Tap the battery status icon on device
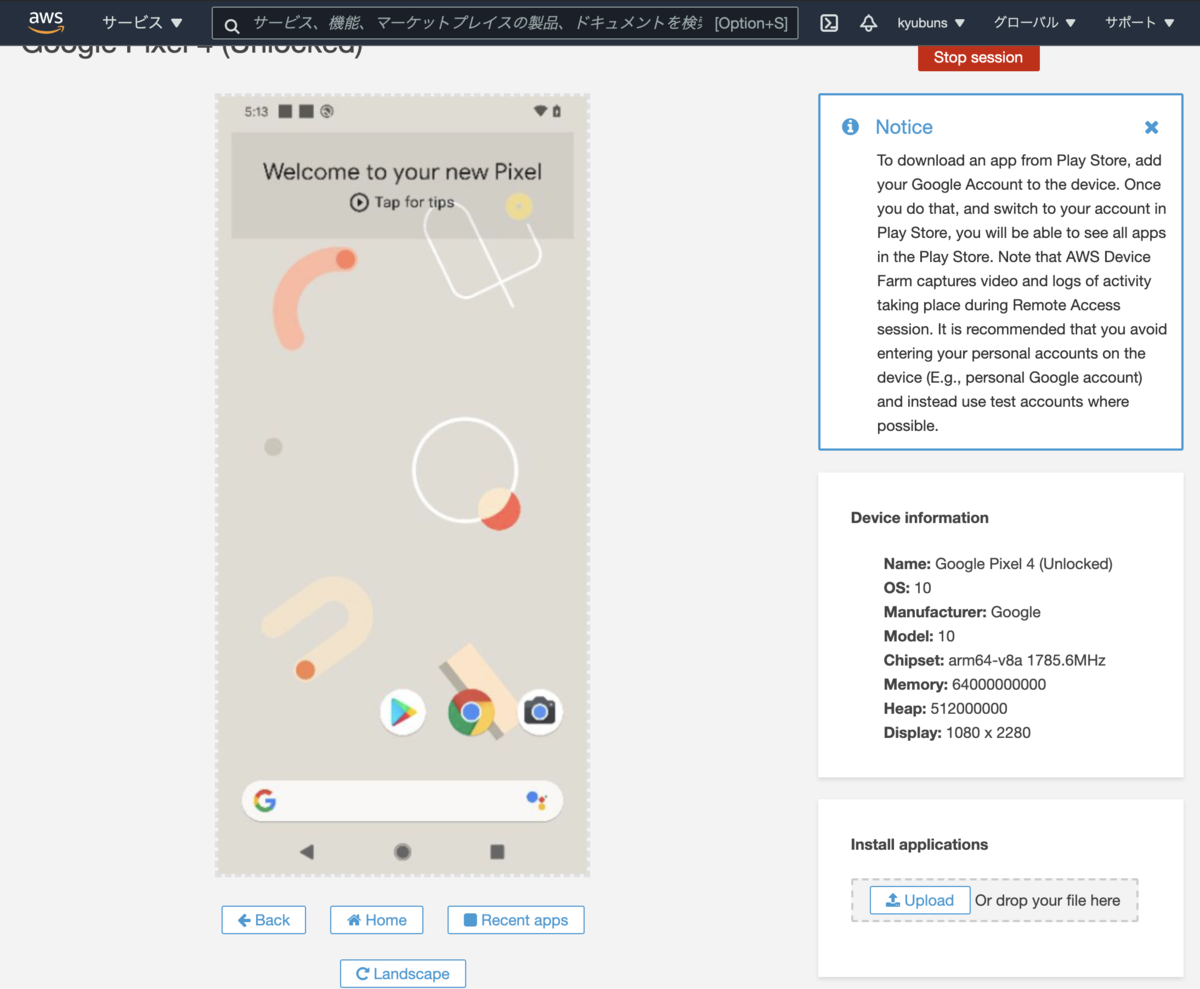Viewport: 1200px width, 989px height. 557,111
